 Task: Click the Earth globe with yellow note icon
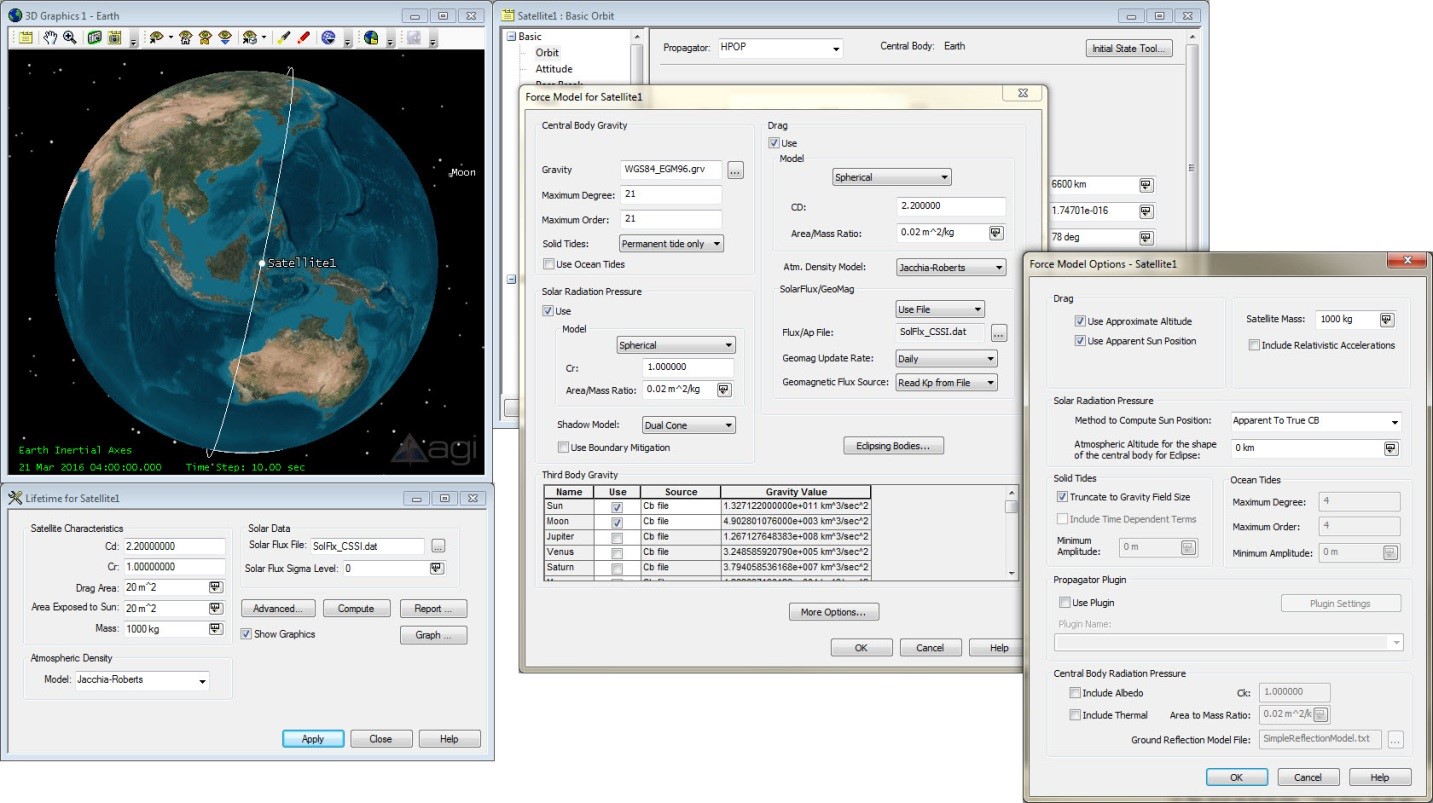point(371,38)
